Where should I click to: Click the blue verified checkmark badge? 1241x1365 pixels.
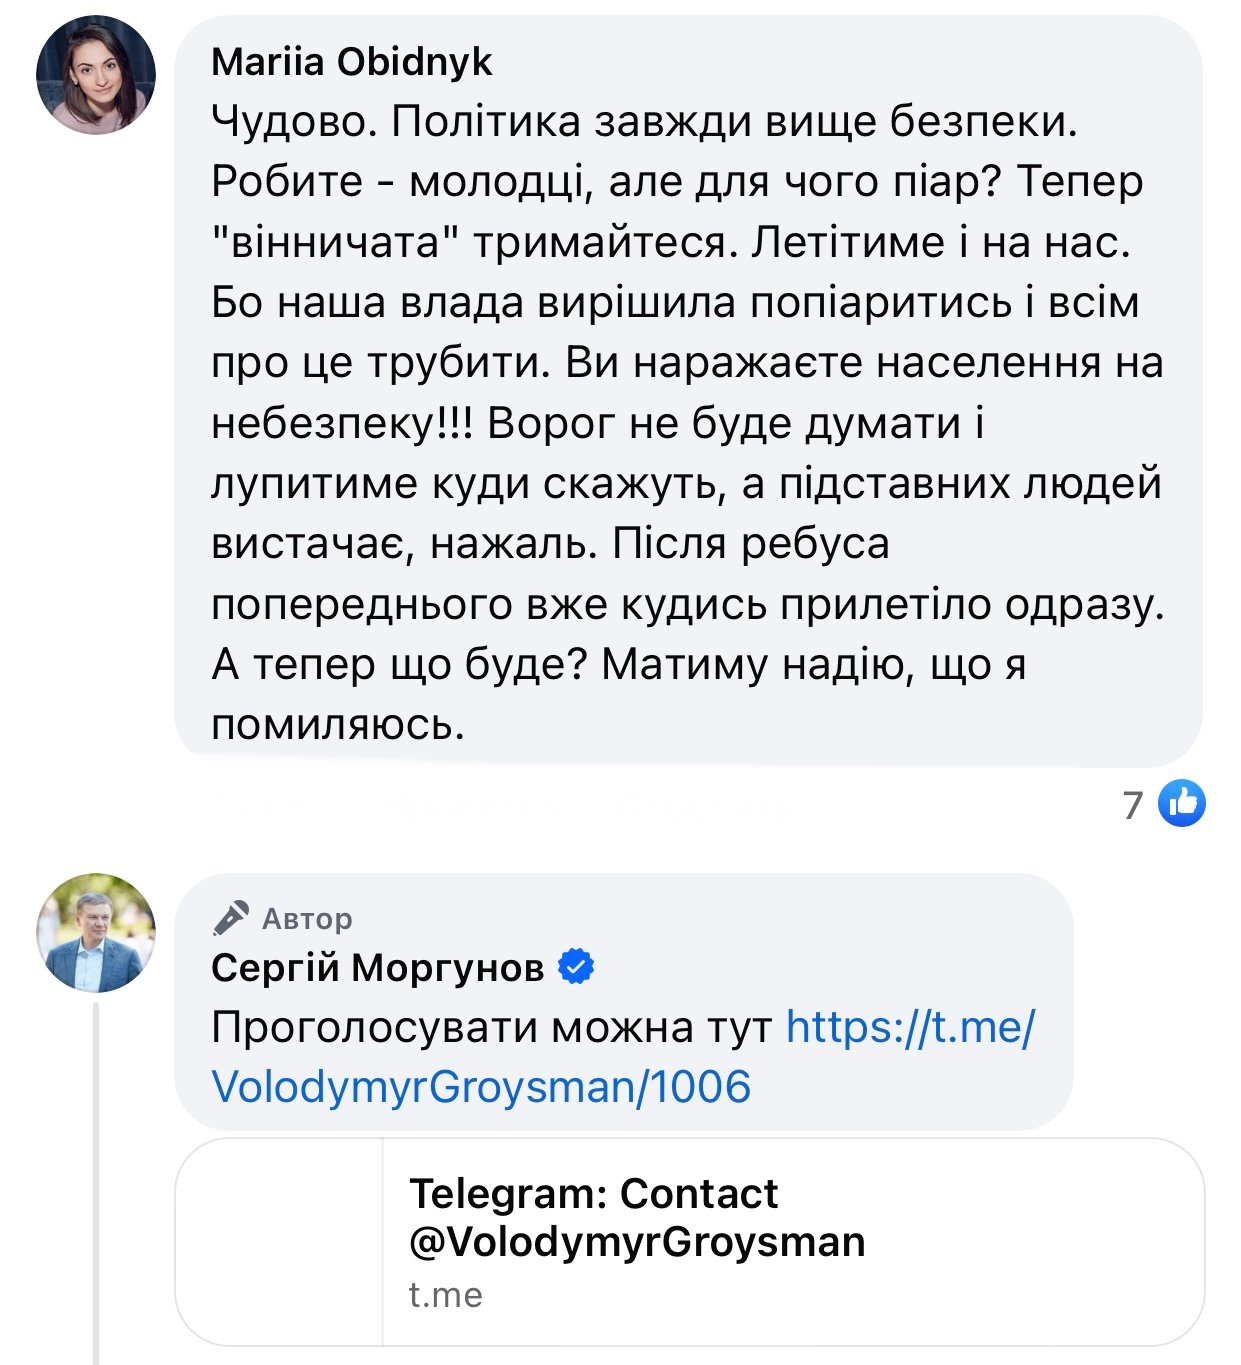tap(576, 967)
